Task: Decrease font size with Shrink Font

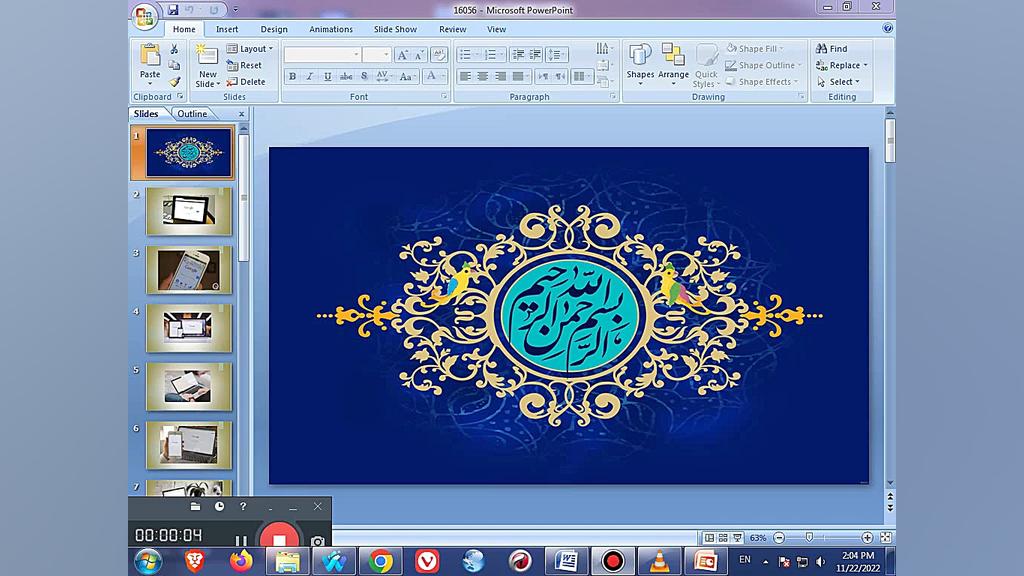Action: pyautogui.click(x=419, y=55)
